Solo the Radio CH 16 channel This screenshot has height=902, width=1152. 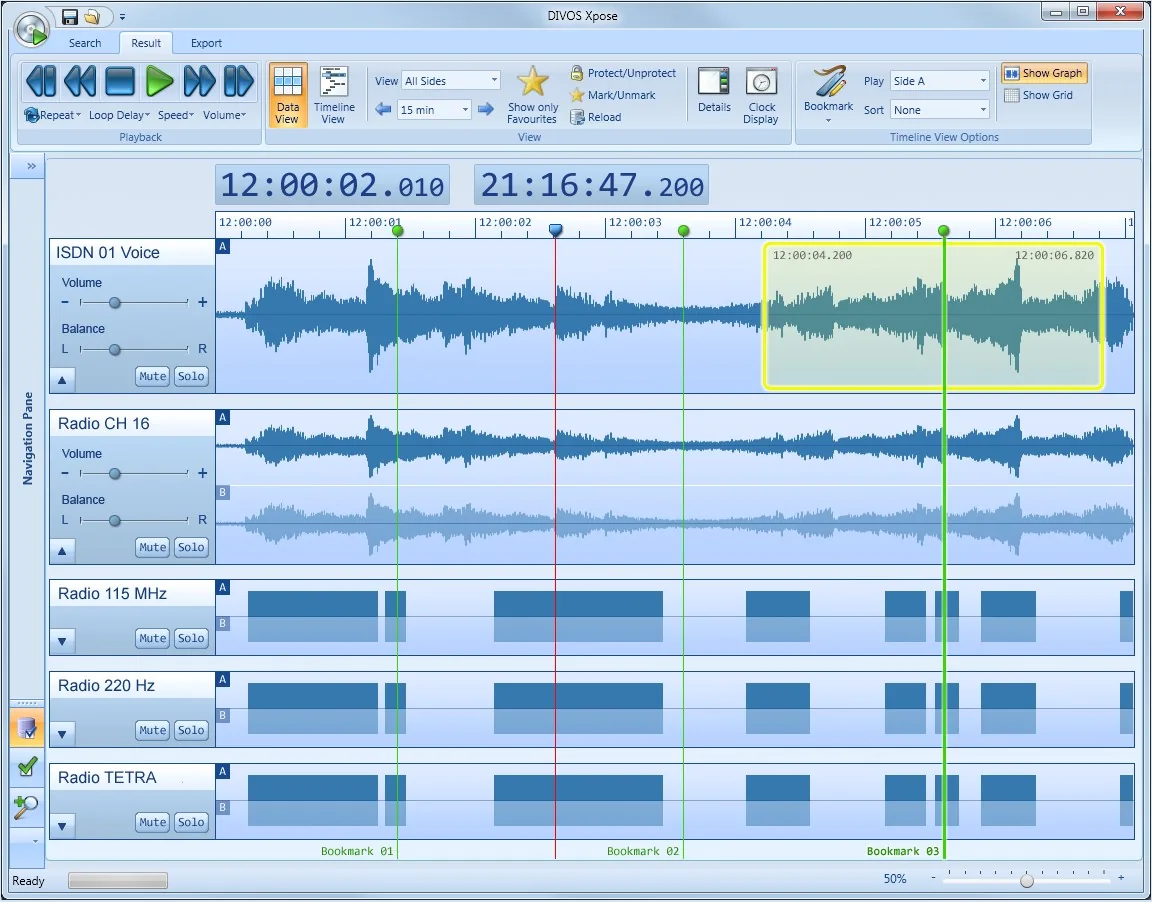[x=191, y=547]
